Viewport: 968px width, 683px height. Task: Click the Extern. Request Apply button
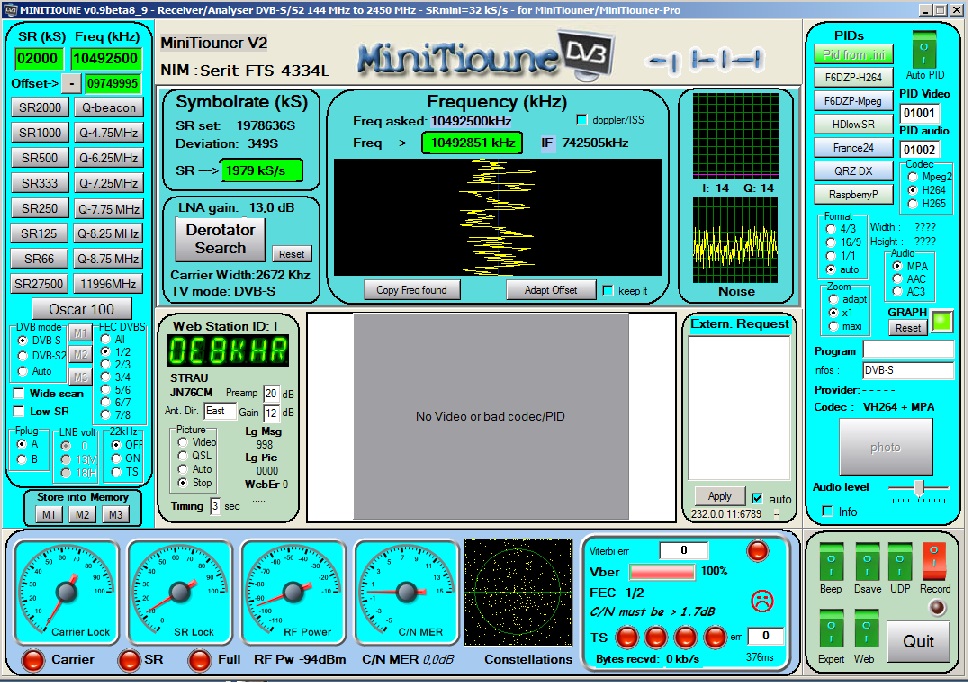[719, 496]
